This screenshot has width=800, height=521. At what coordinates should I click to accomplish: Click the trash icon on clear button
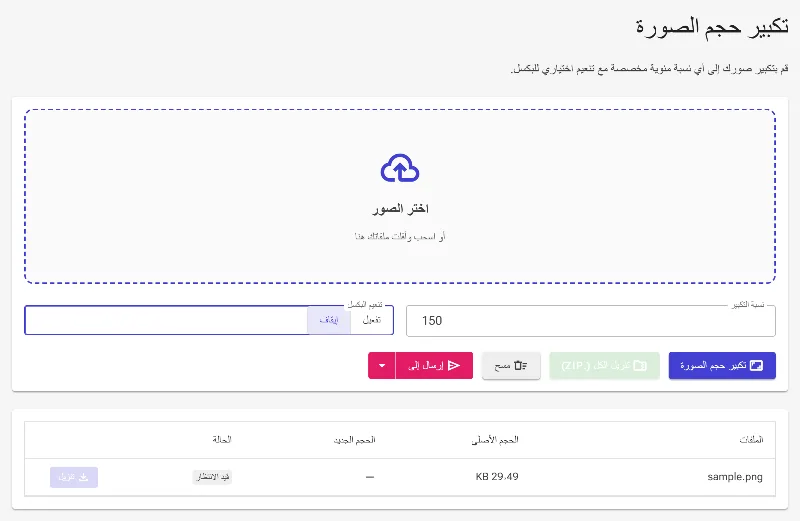(520, 365)
